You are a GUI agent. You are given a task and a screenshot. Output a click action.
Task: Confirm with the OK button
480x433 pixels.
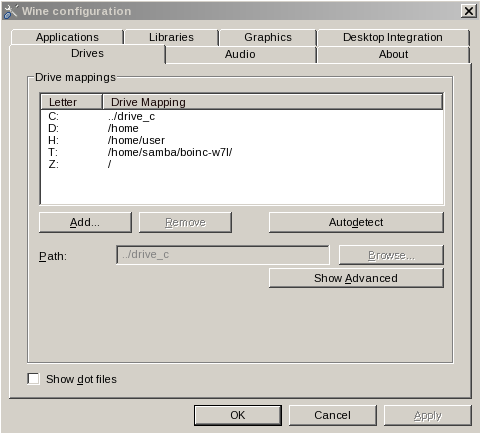click(238, 415)
